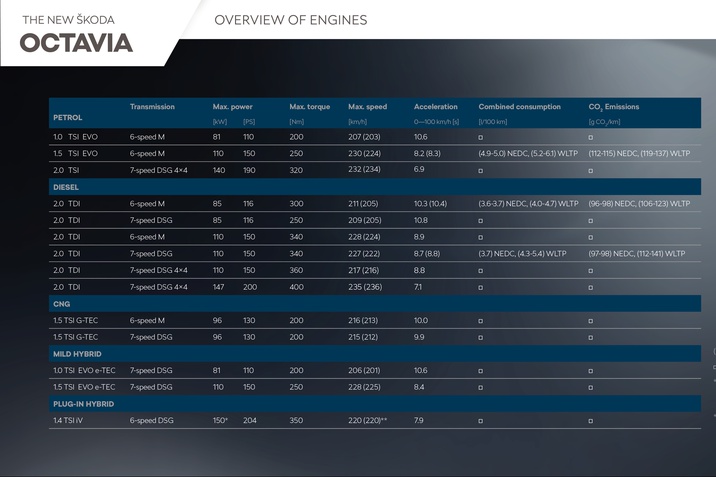The image size is (716, 477).
Task: Click the '8.4' acceleration value
Action: [x=419, y=387]
